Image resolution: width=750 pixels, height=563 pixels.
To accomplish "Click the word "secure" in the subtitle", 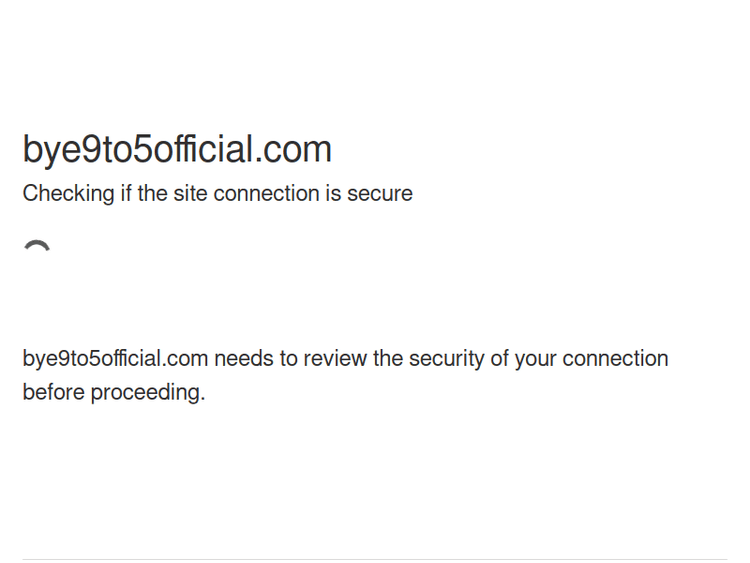I will (379, 193).
